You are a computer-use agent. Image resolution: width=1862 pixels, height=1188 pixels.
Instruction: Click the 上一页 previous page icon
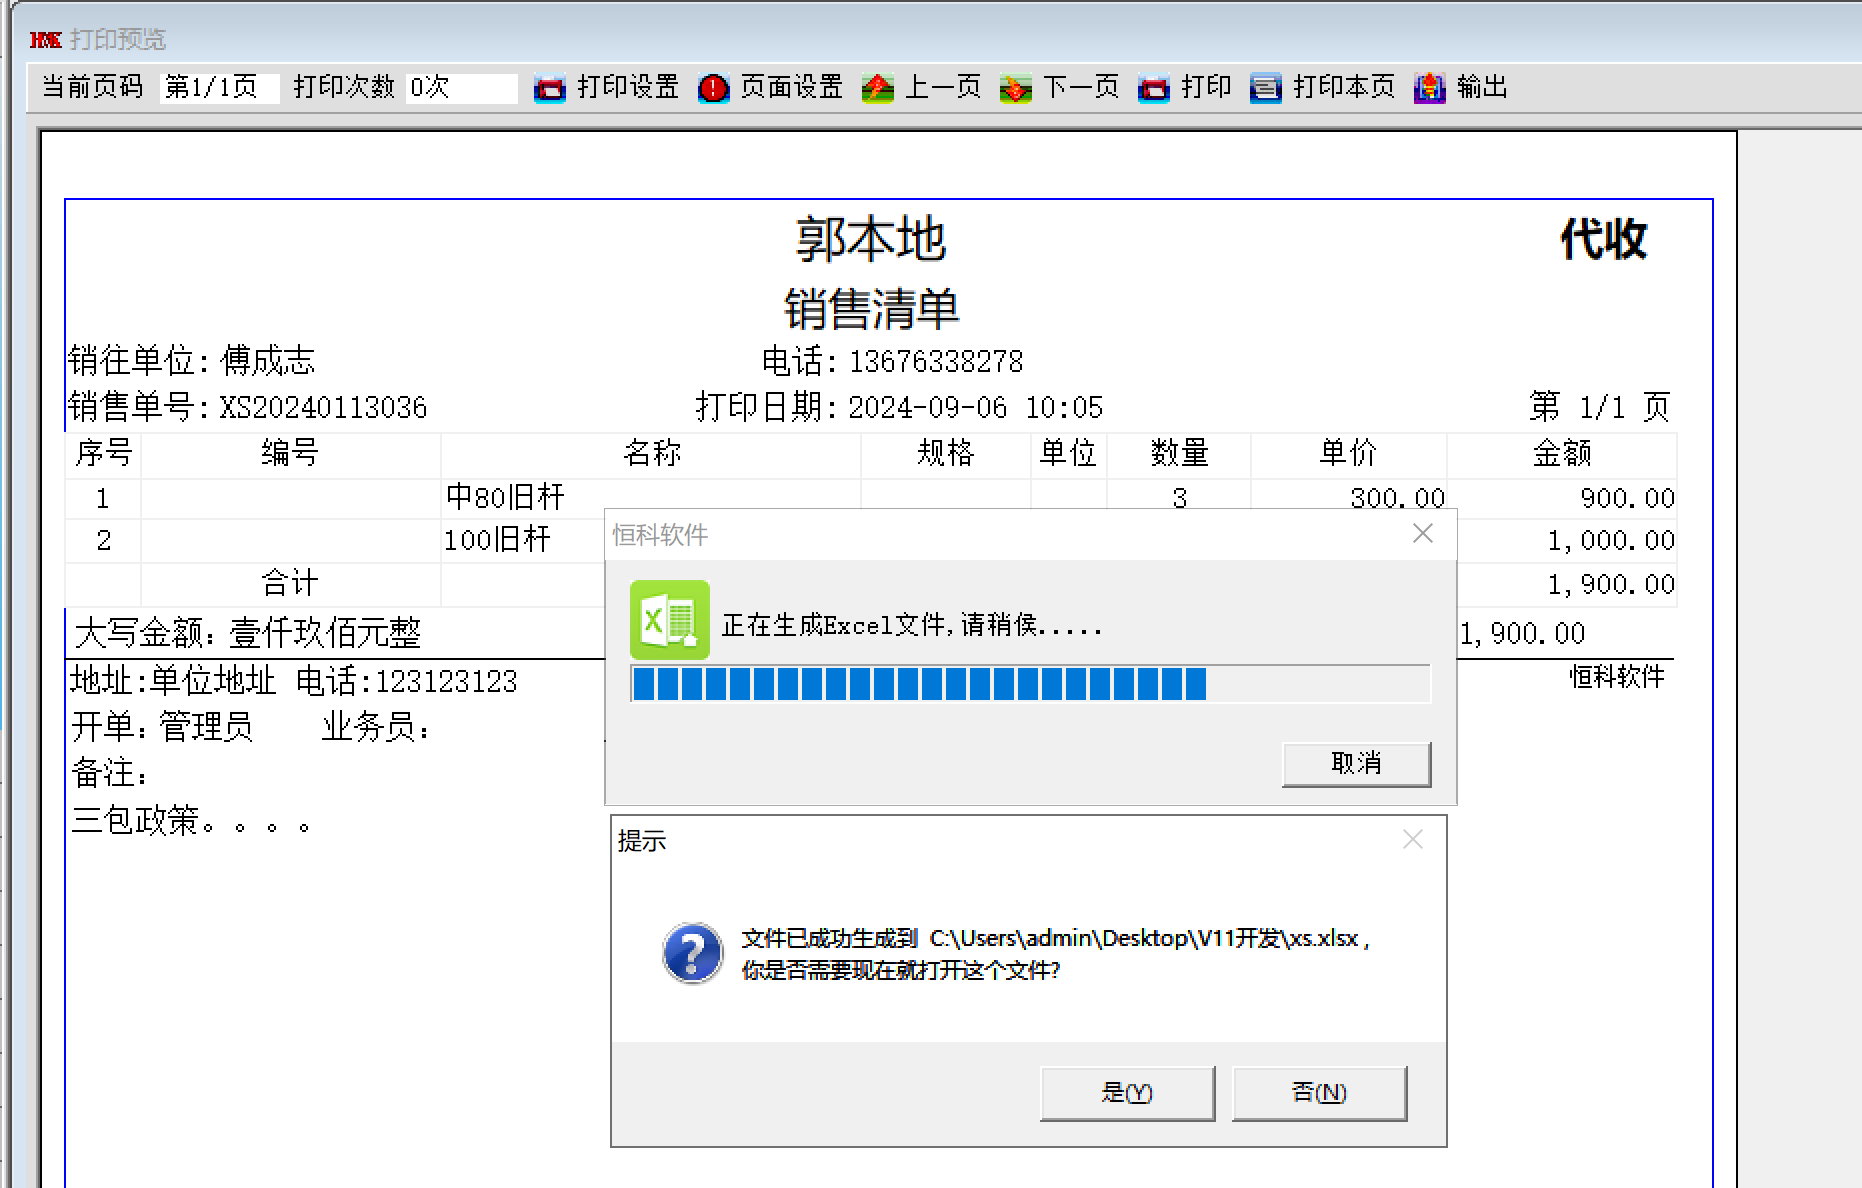877,88
